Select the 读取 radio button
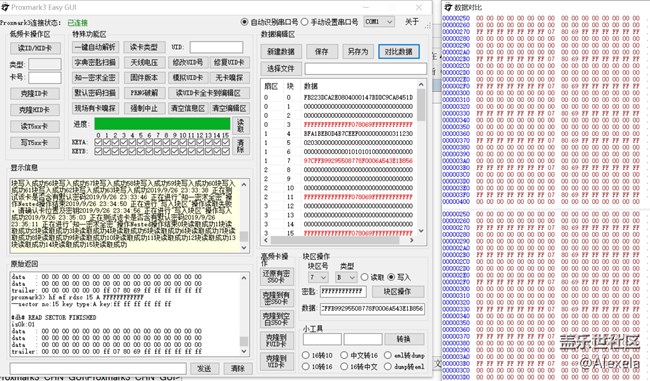Image resolution: width=650 pixels, height=381 pixels. pyautogui.click(x=364, y=277)
